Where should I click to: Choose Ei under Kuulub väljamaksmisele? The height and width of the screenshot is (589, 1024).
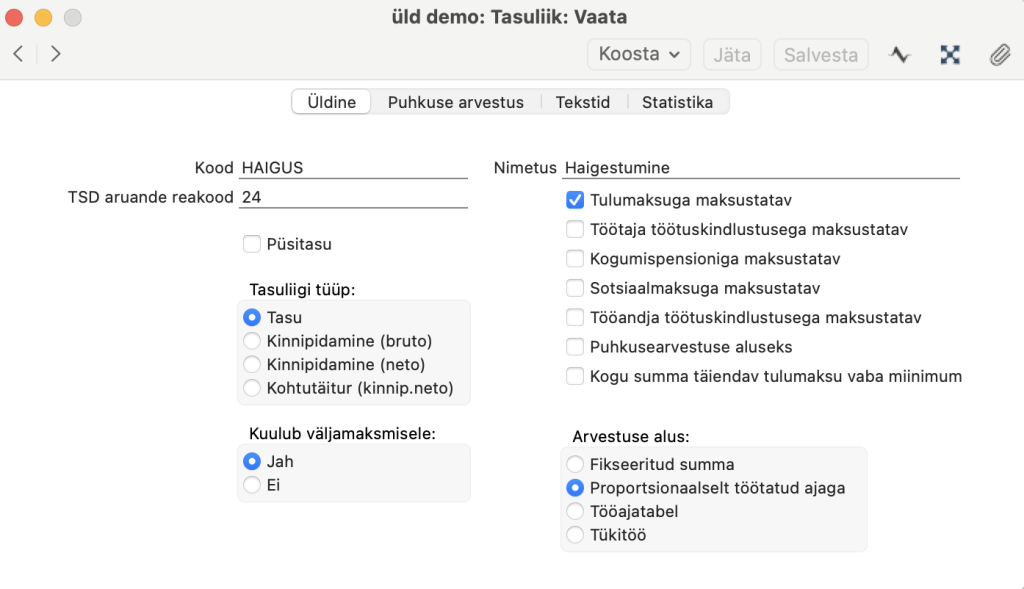(252, 485)
